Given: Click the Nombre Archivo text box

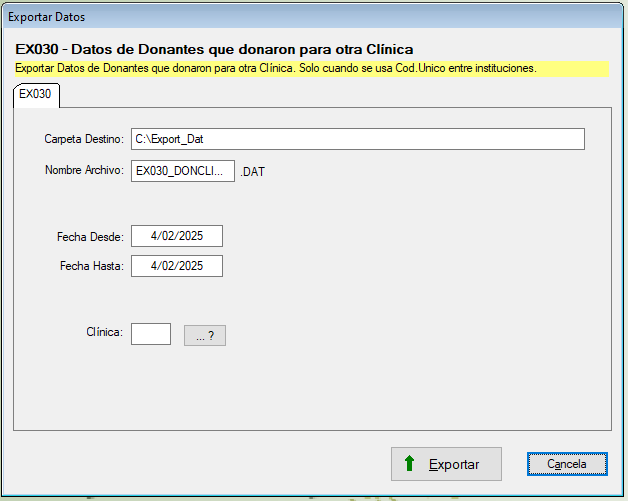Looking at the screenshot, I should (x=182, y=171).
